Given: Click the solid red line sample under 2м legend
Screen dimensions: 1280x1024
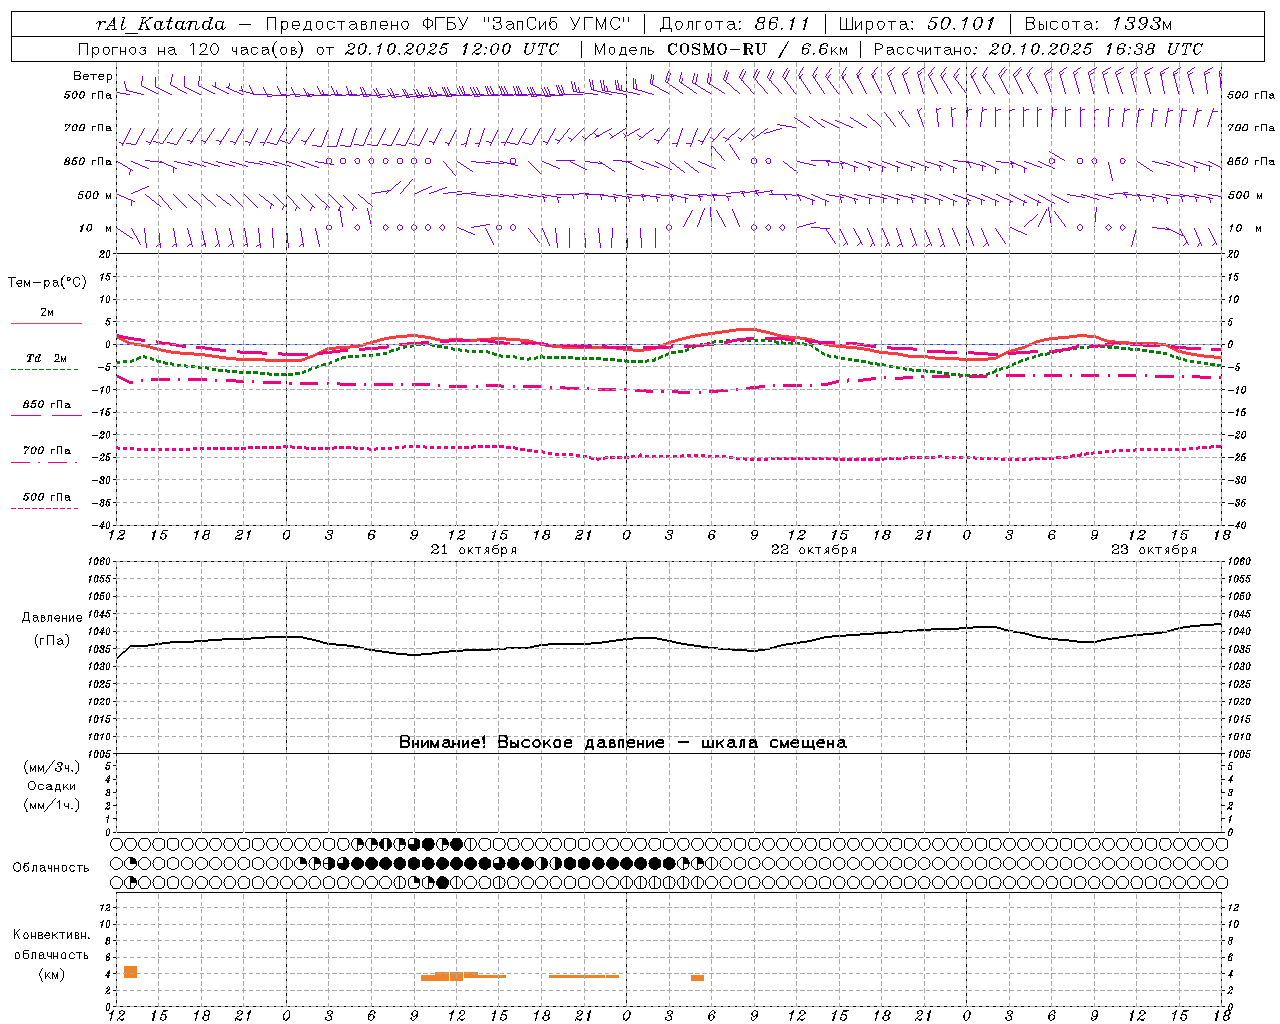Looking at the screenshot, I should pyautogui.click(x=46, y=324).
